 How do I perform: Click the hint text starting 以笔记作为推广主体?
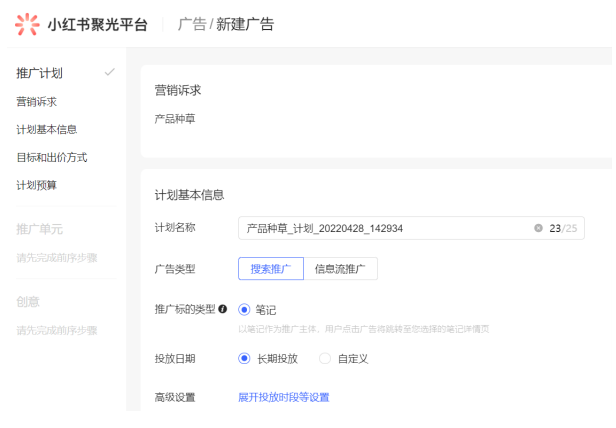pos(364,329)
